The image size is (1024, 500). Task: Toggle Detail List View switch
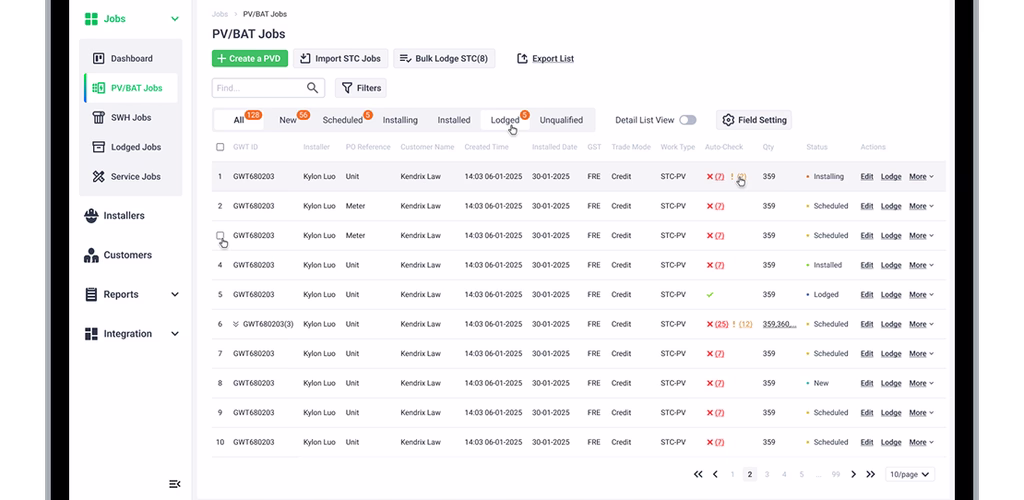[x=688, y=120]
